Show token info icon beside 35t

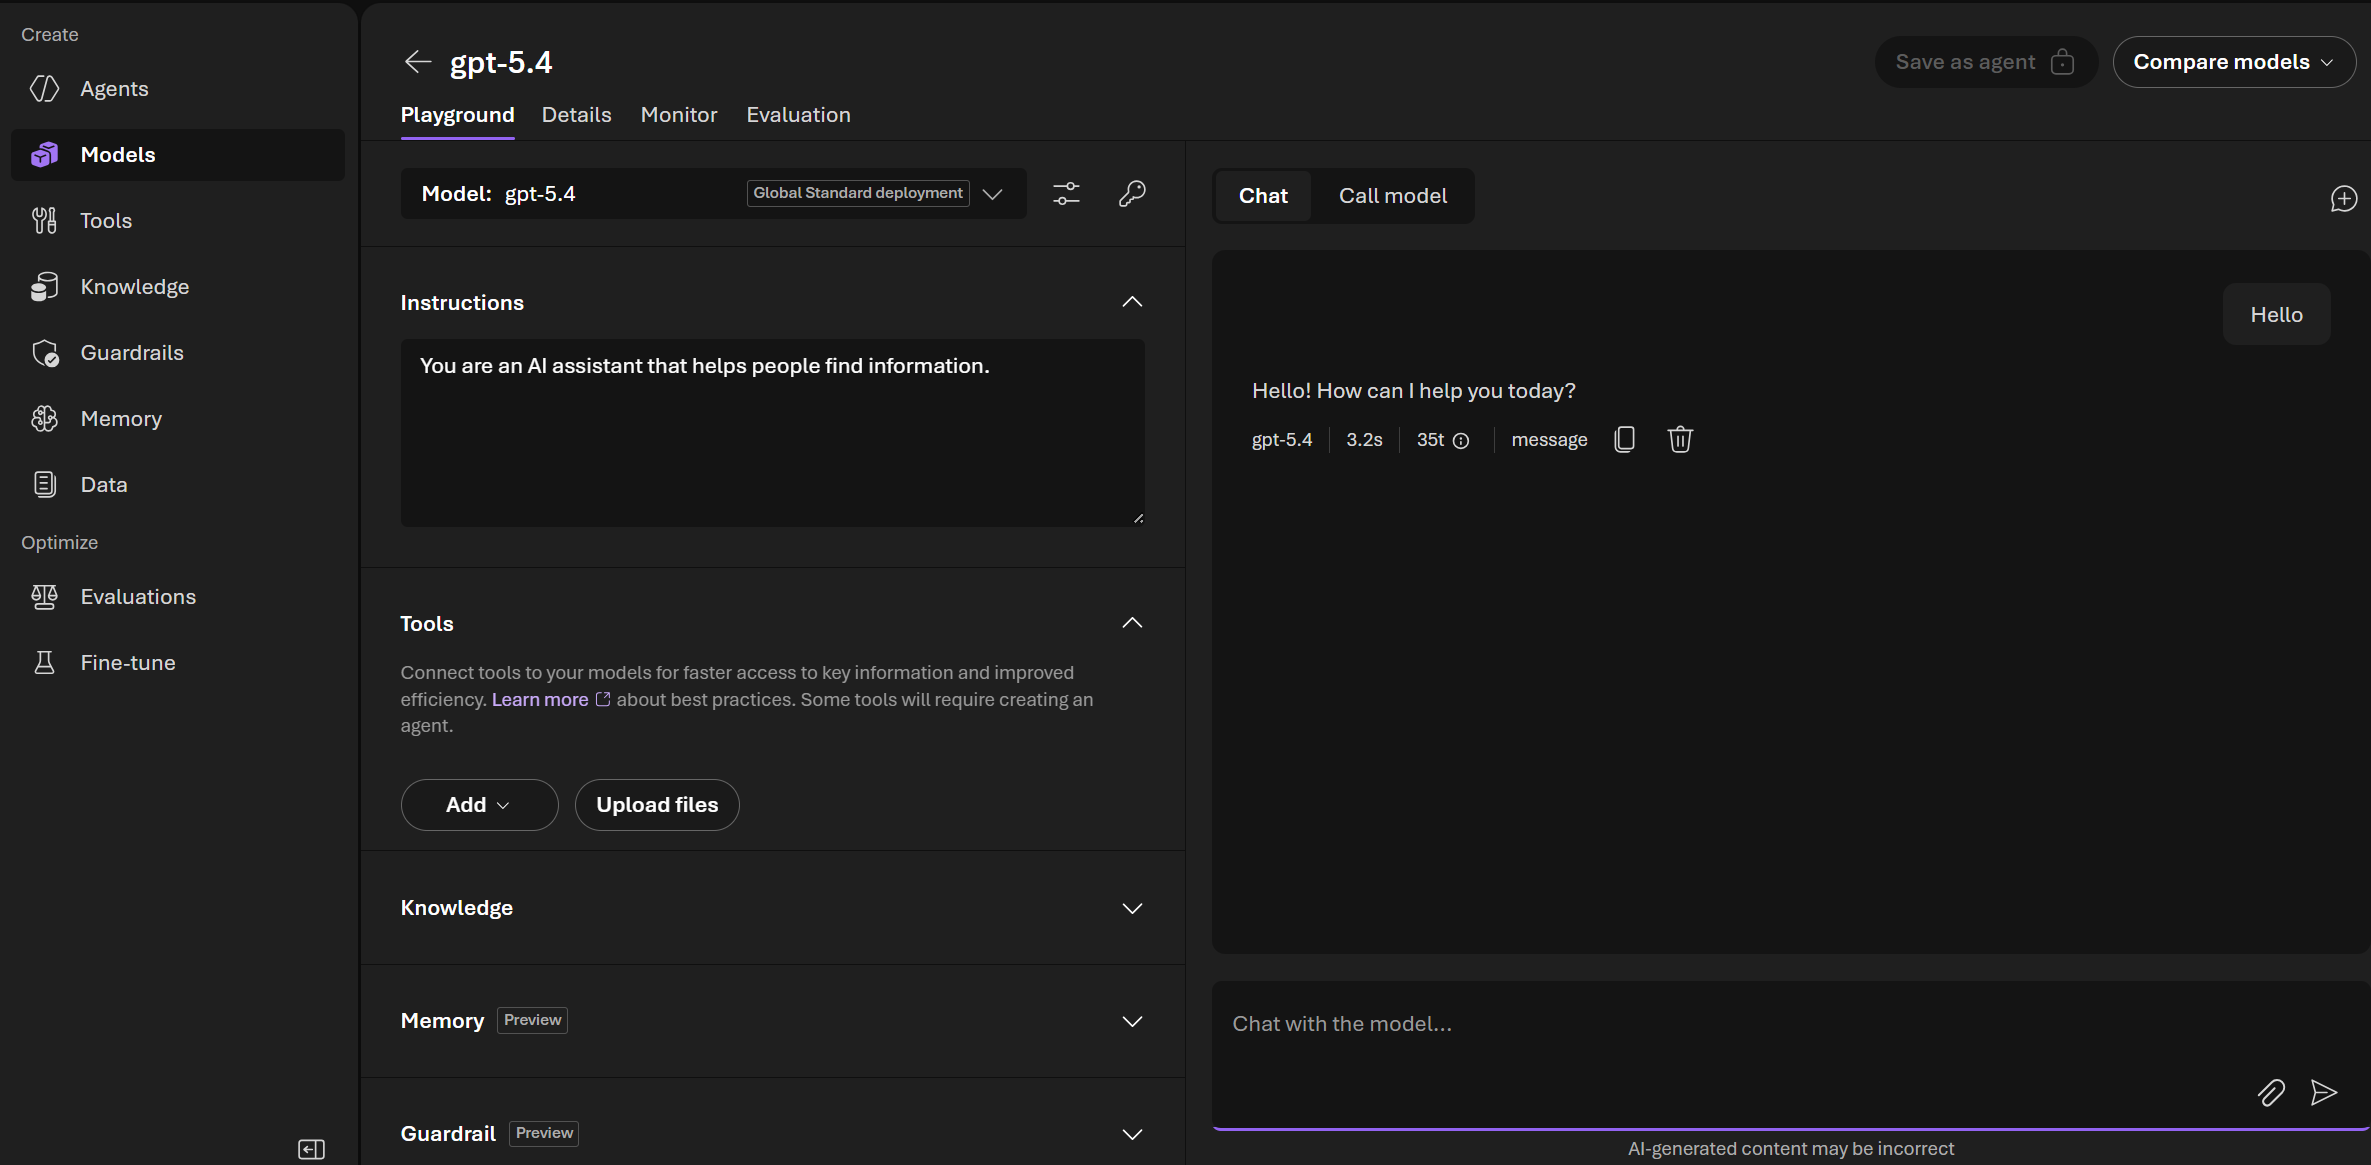click(x=1461, y=441)
